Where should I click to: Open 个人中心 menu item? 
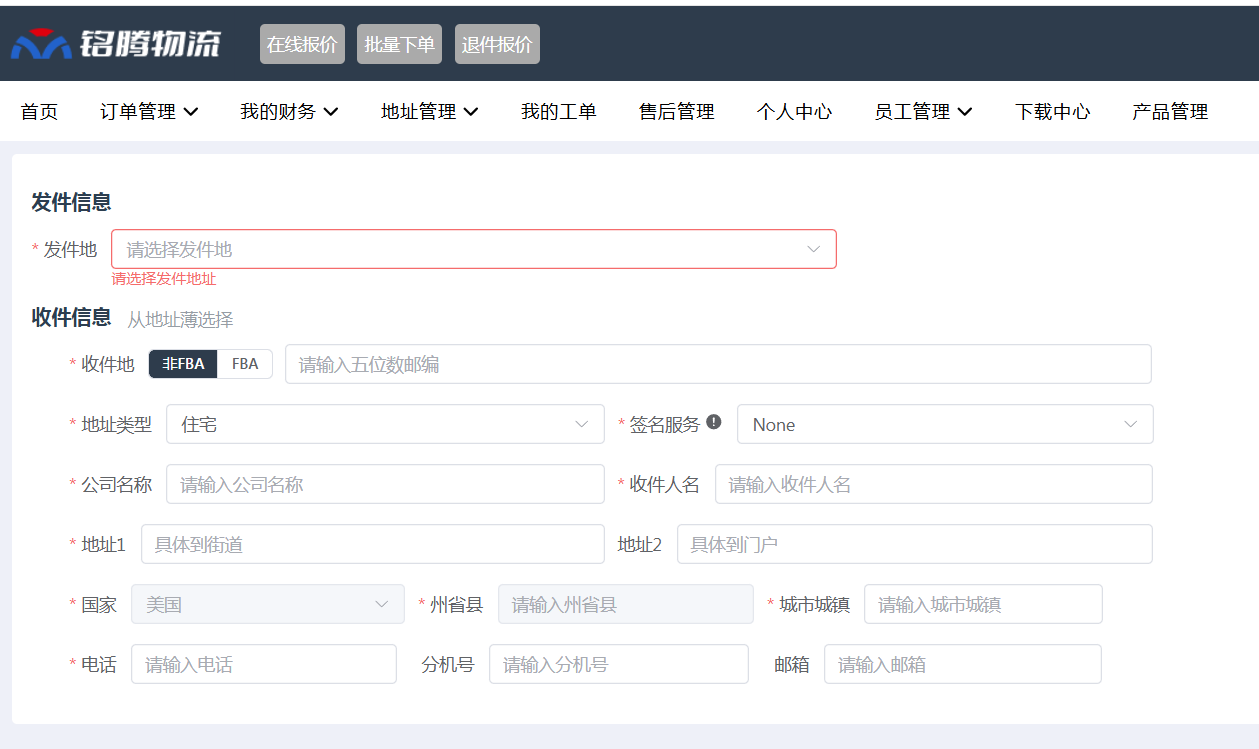[x=795, y=112]
